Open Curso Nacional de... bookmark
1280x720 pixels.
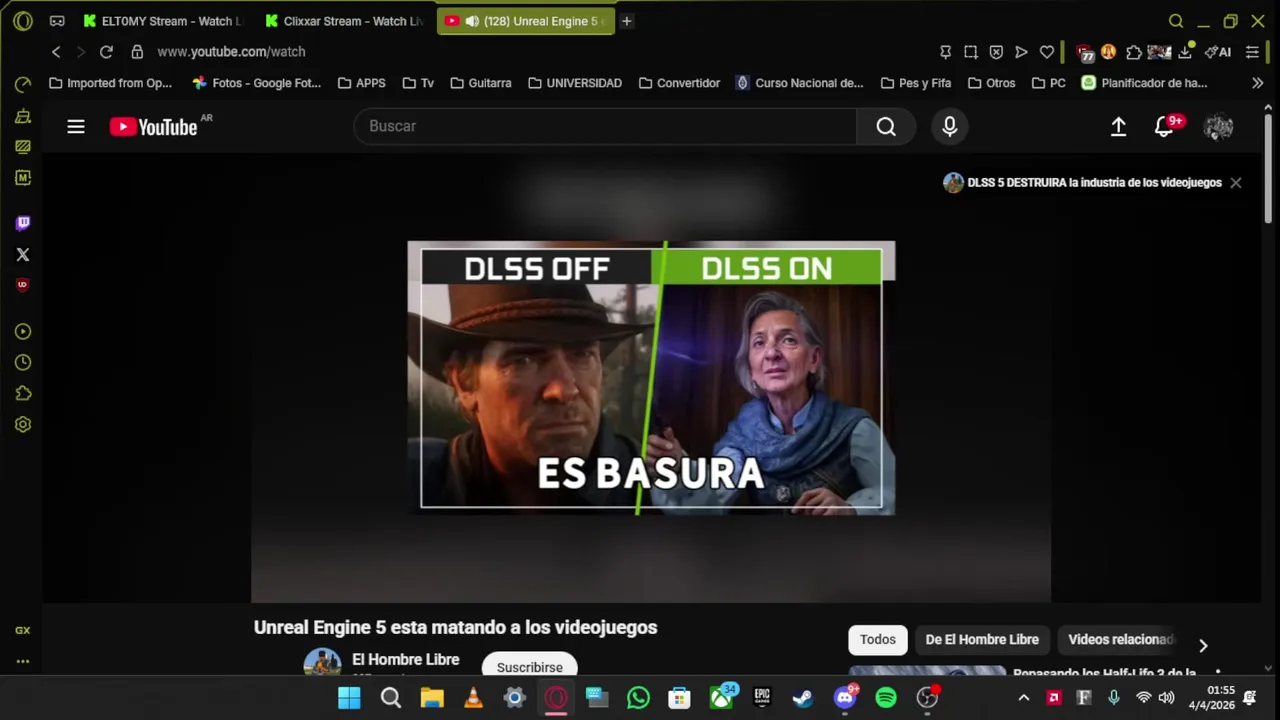pyautogui.click(x=800, y=83)
